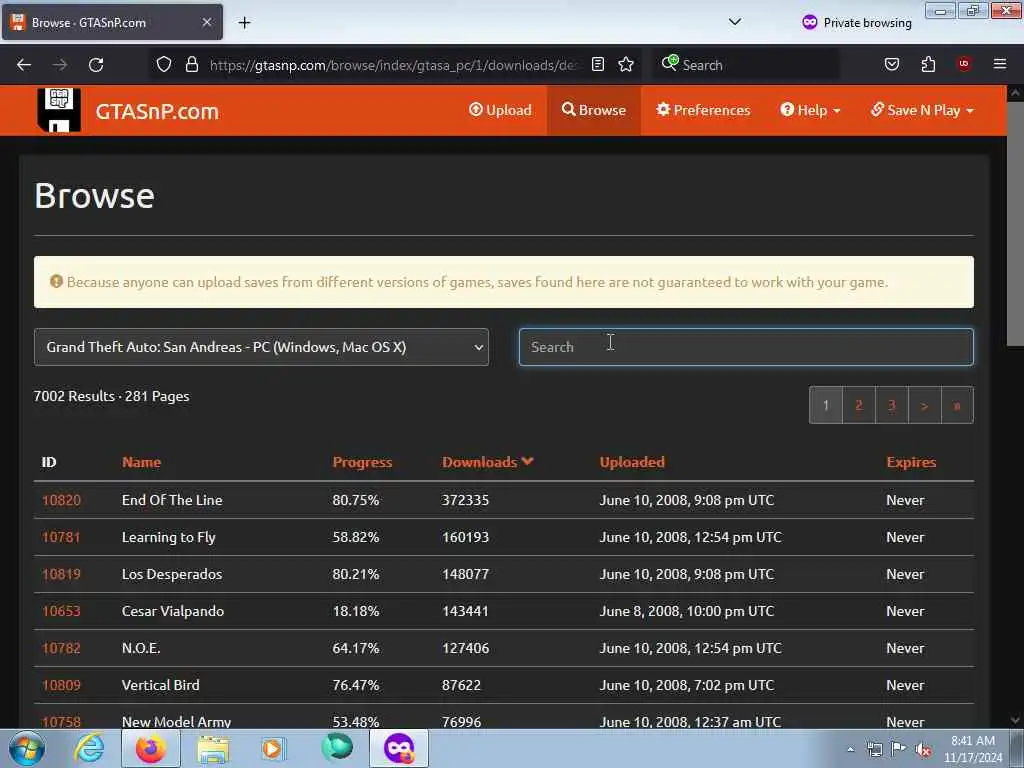The height and width of the screenshot is (768, 1024).
Task: Click the muted volume tray icon
Action: pyautogui.click(x=923, y=749)
